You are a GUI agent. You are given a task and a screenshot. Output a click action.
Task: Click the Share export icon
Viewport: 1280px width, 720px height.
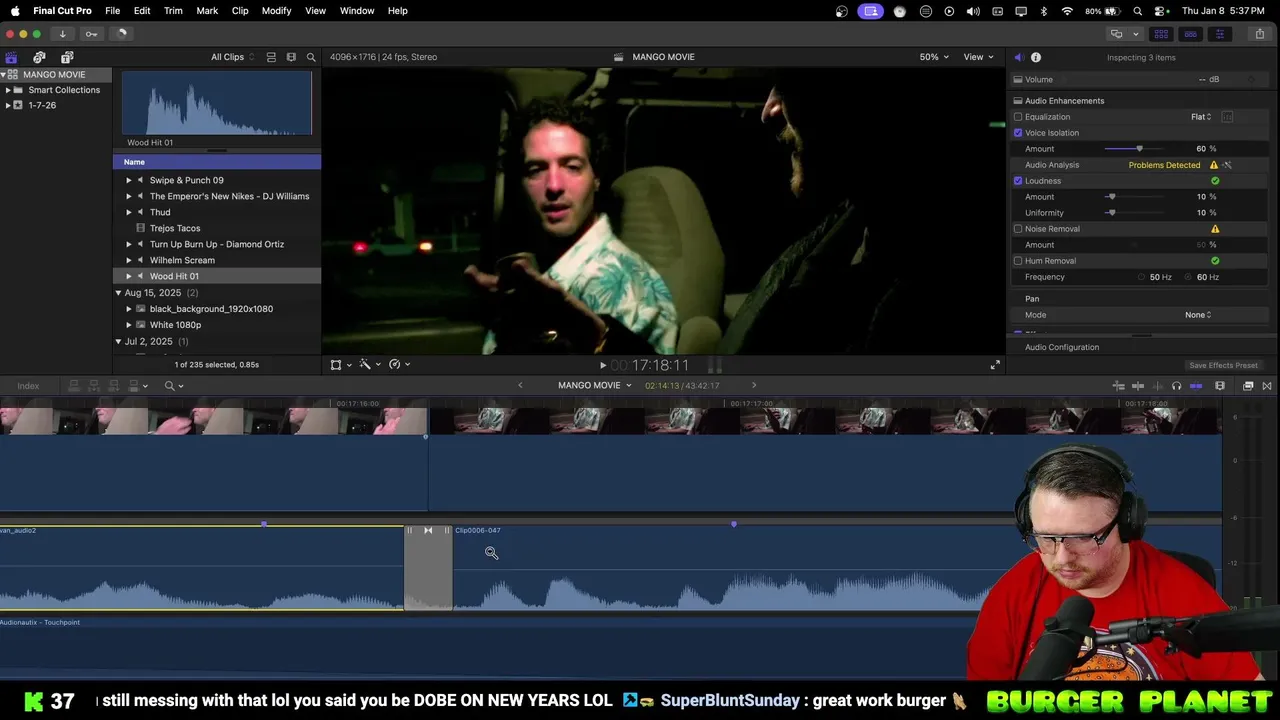1260,34
